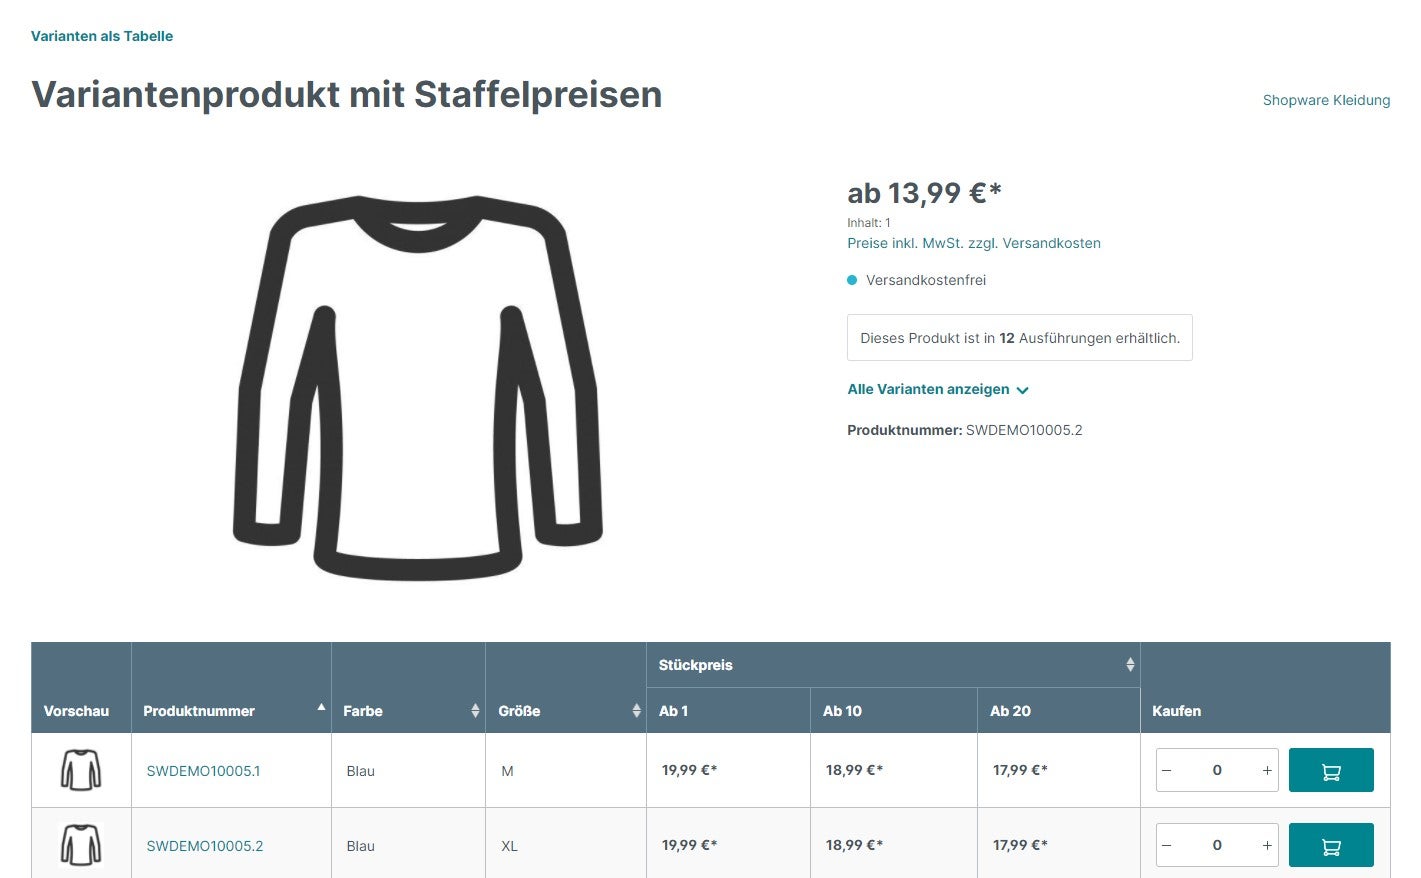Select 18,99 €* price in SWDEMO10005.1 row
This screenshot has height=878, width=1421.
pyautogui.click(x=854, y=770)
